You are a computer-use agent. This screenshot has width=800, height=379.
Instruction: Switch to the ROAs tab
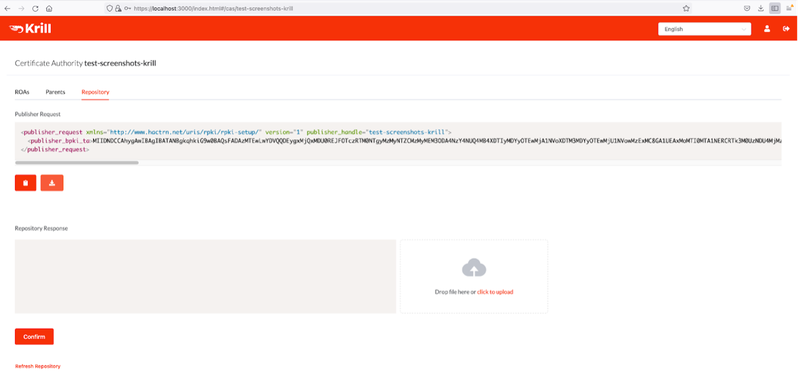pos(22,92)
